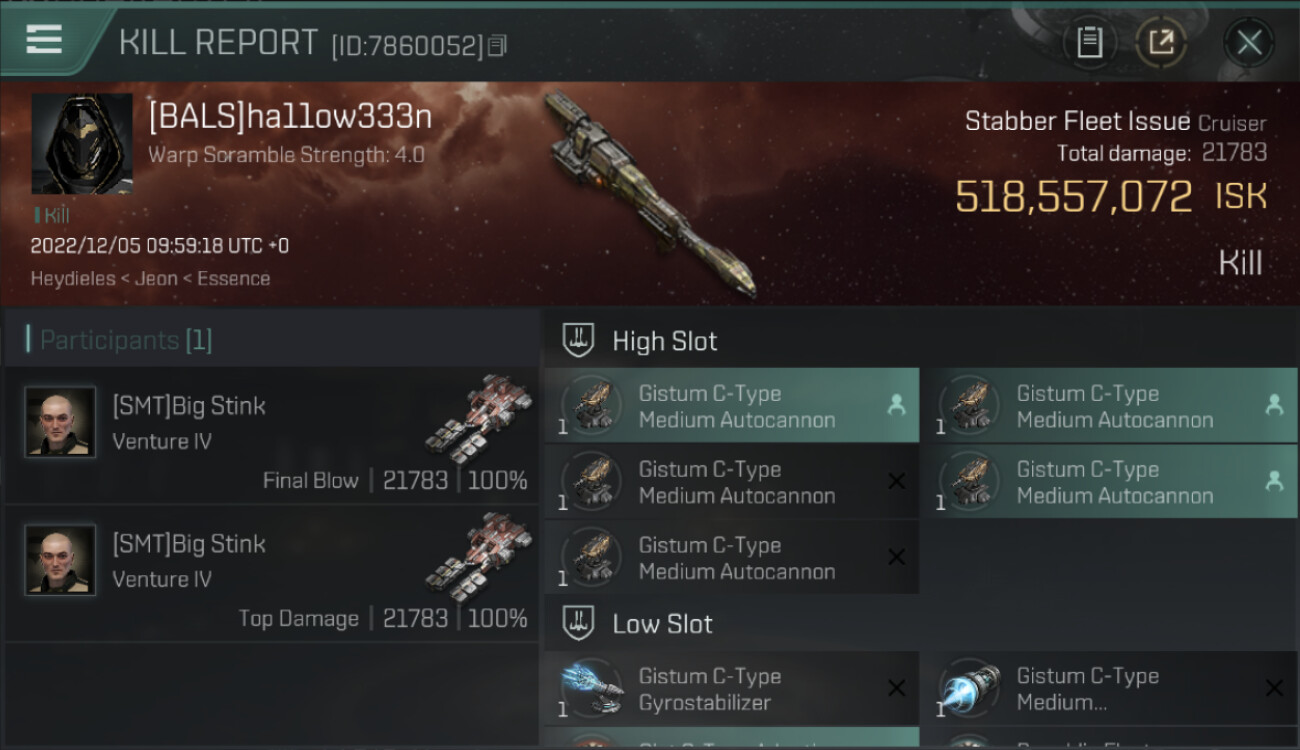Click the Low Slot shield icon
The height and width of the screenshot is (750, 1300).
point(578,623)
